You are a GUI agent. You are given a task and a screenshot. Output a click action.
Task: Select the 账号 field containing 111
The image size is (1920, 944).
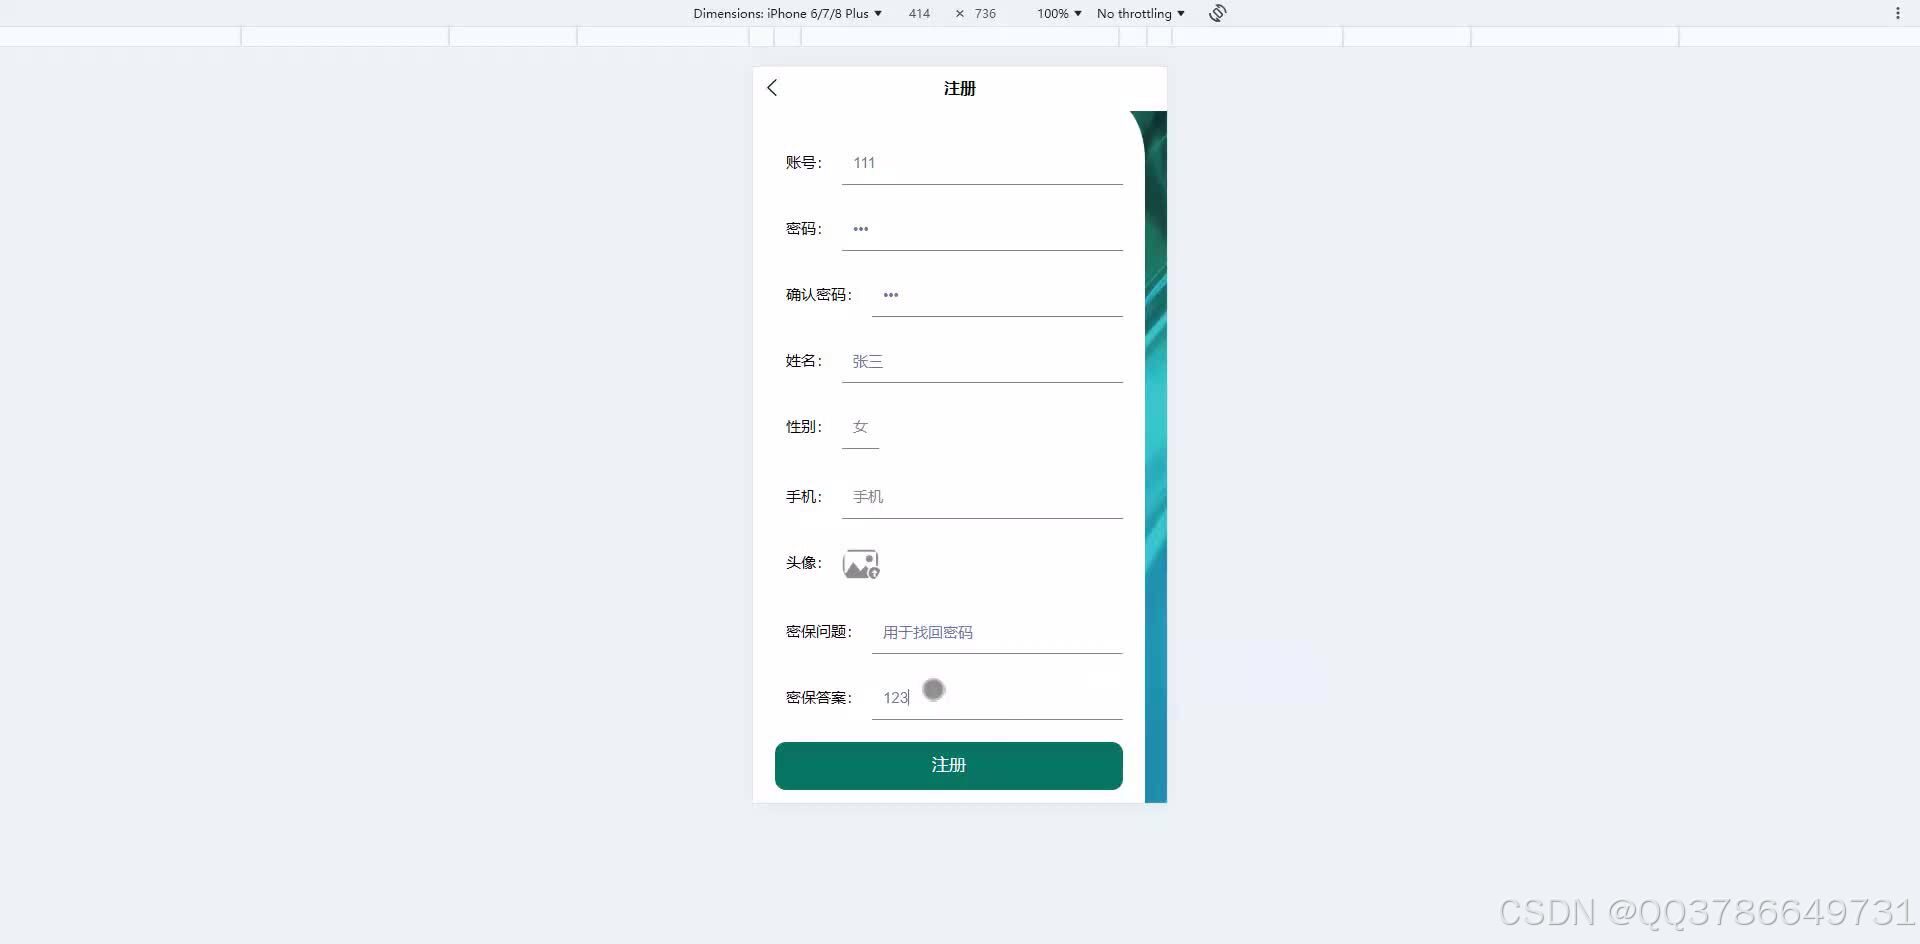click(981, 162)
